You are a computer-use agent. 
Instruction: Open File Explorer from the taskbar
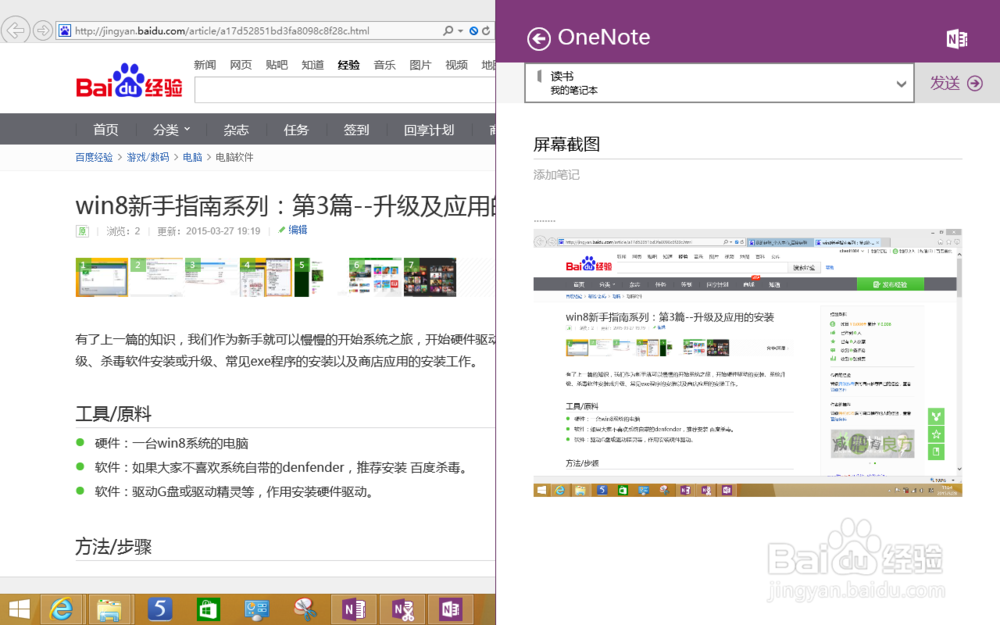pos(110,610)
